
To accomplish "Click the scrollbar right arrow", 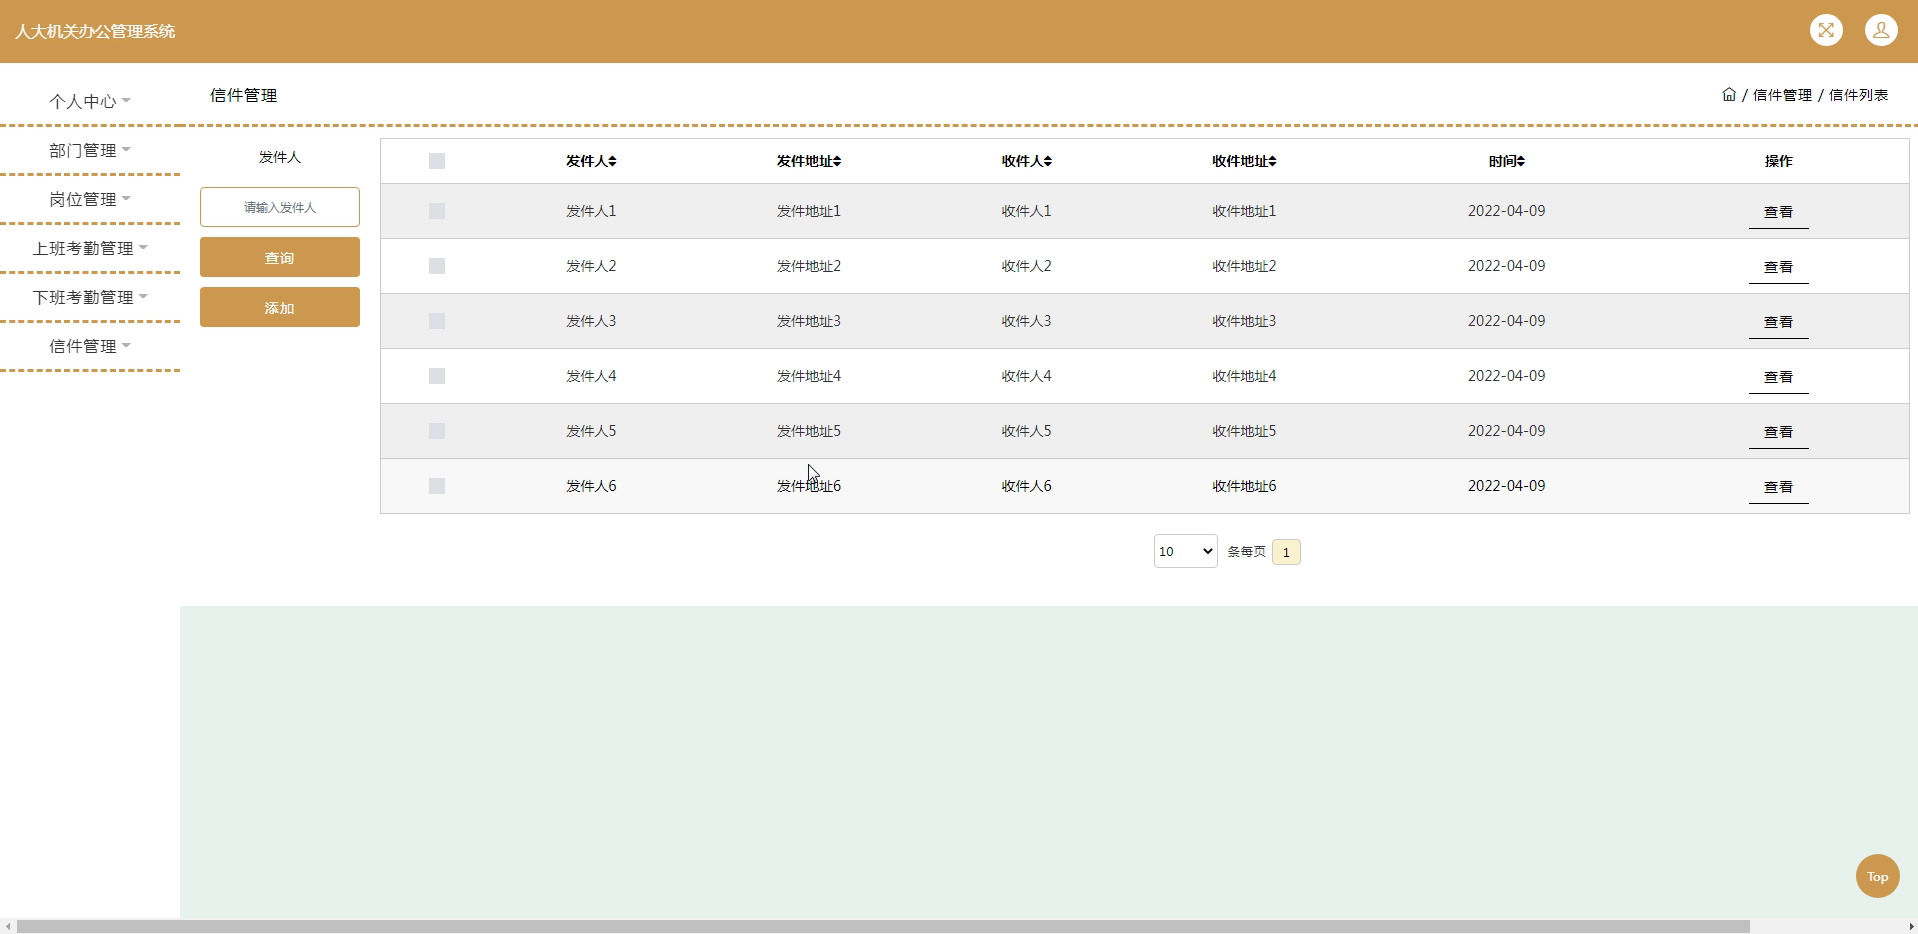I will (1910, 926).
